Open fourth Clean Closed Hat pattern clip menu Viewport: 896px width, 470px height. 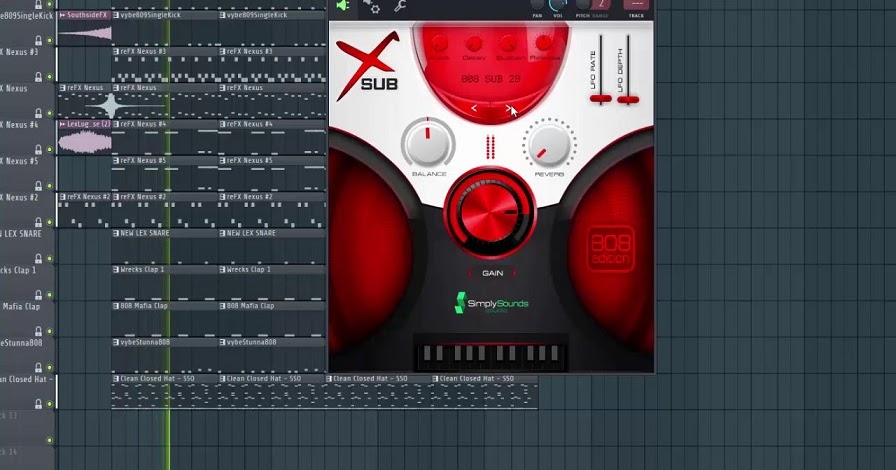click(435, 379)
